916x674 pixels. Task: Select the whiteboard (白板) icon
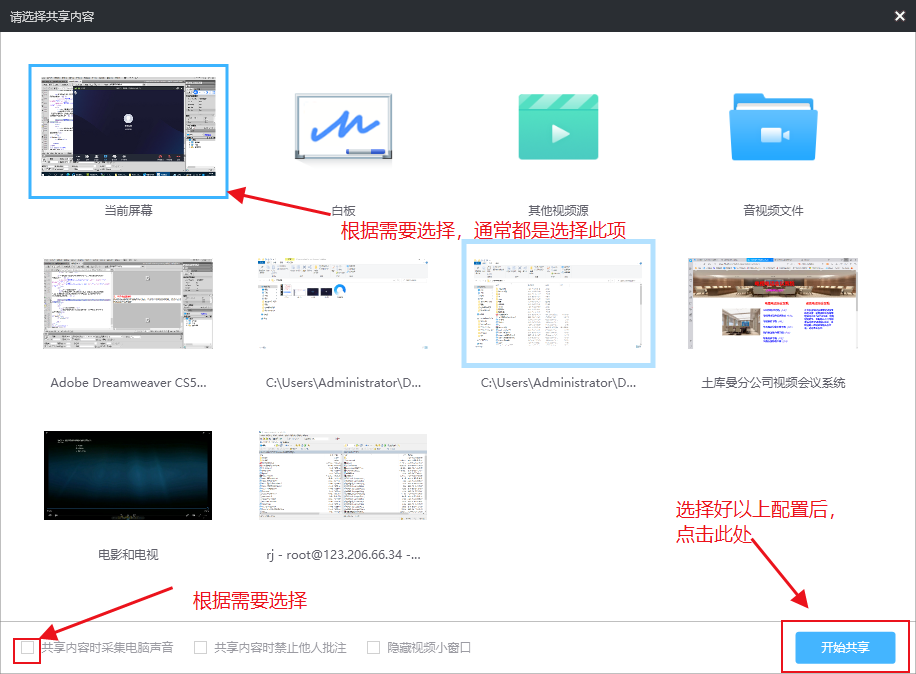[343, 126]
